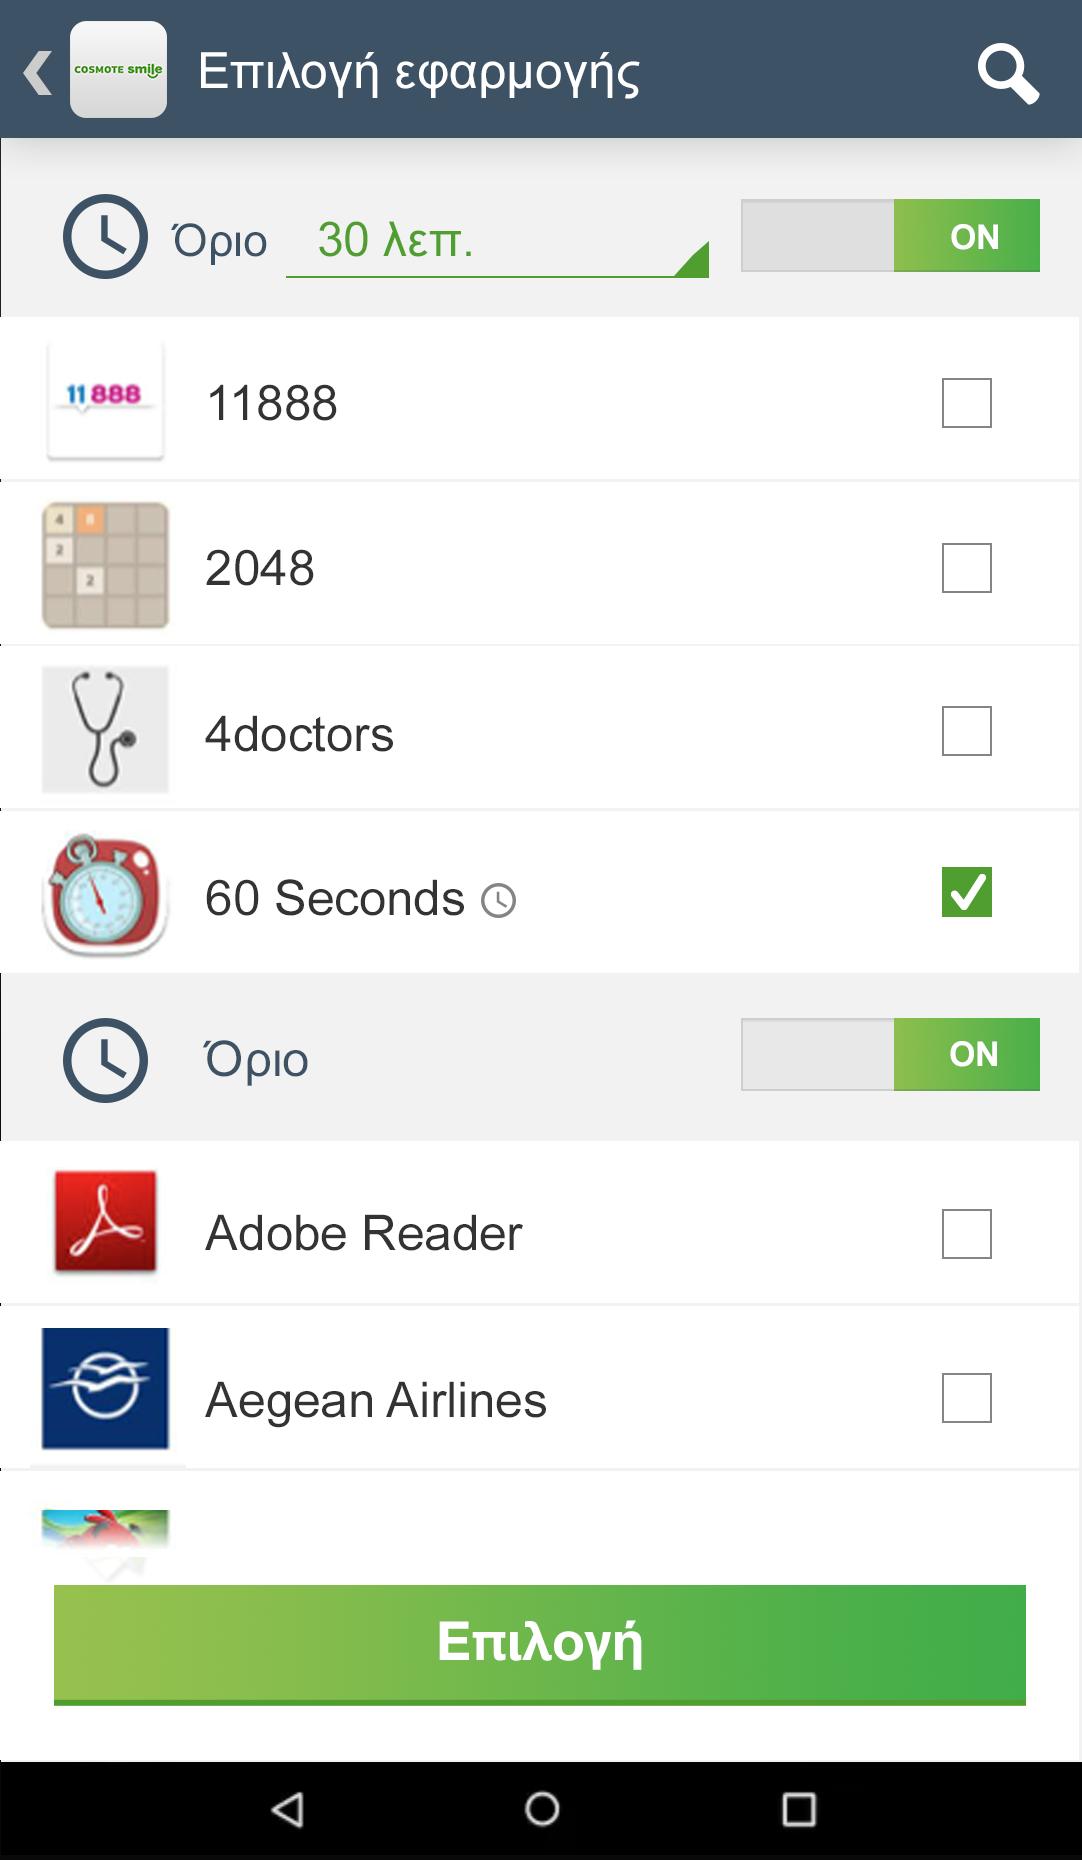
Task: Tap the COSMOTE smile logo
Action: (118, 70)
